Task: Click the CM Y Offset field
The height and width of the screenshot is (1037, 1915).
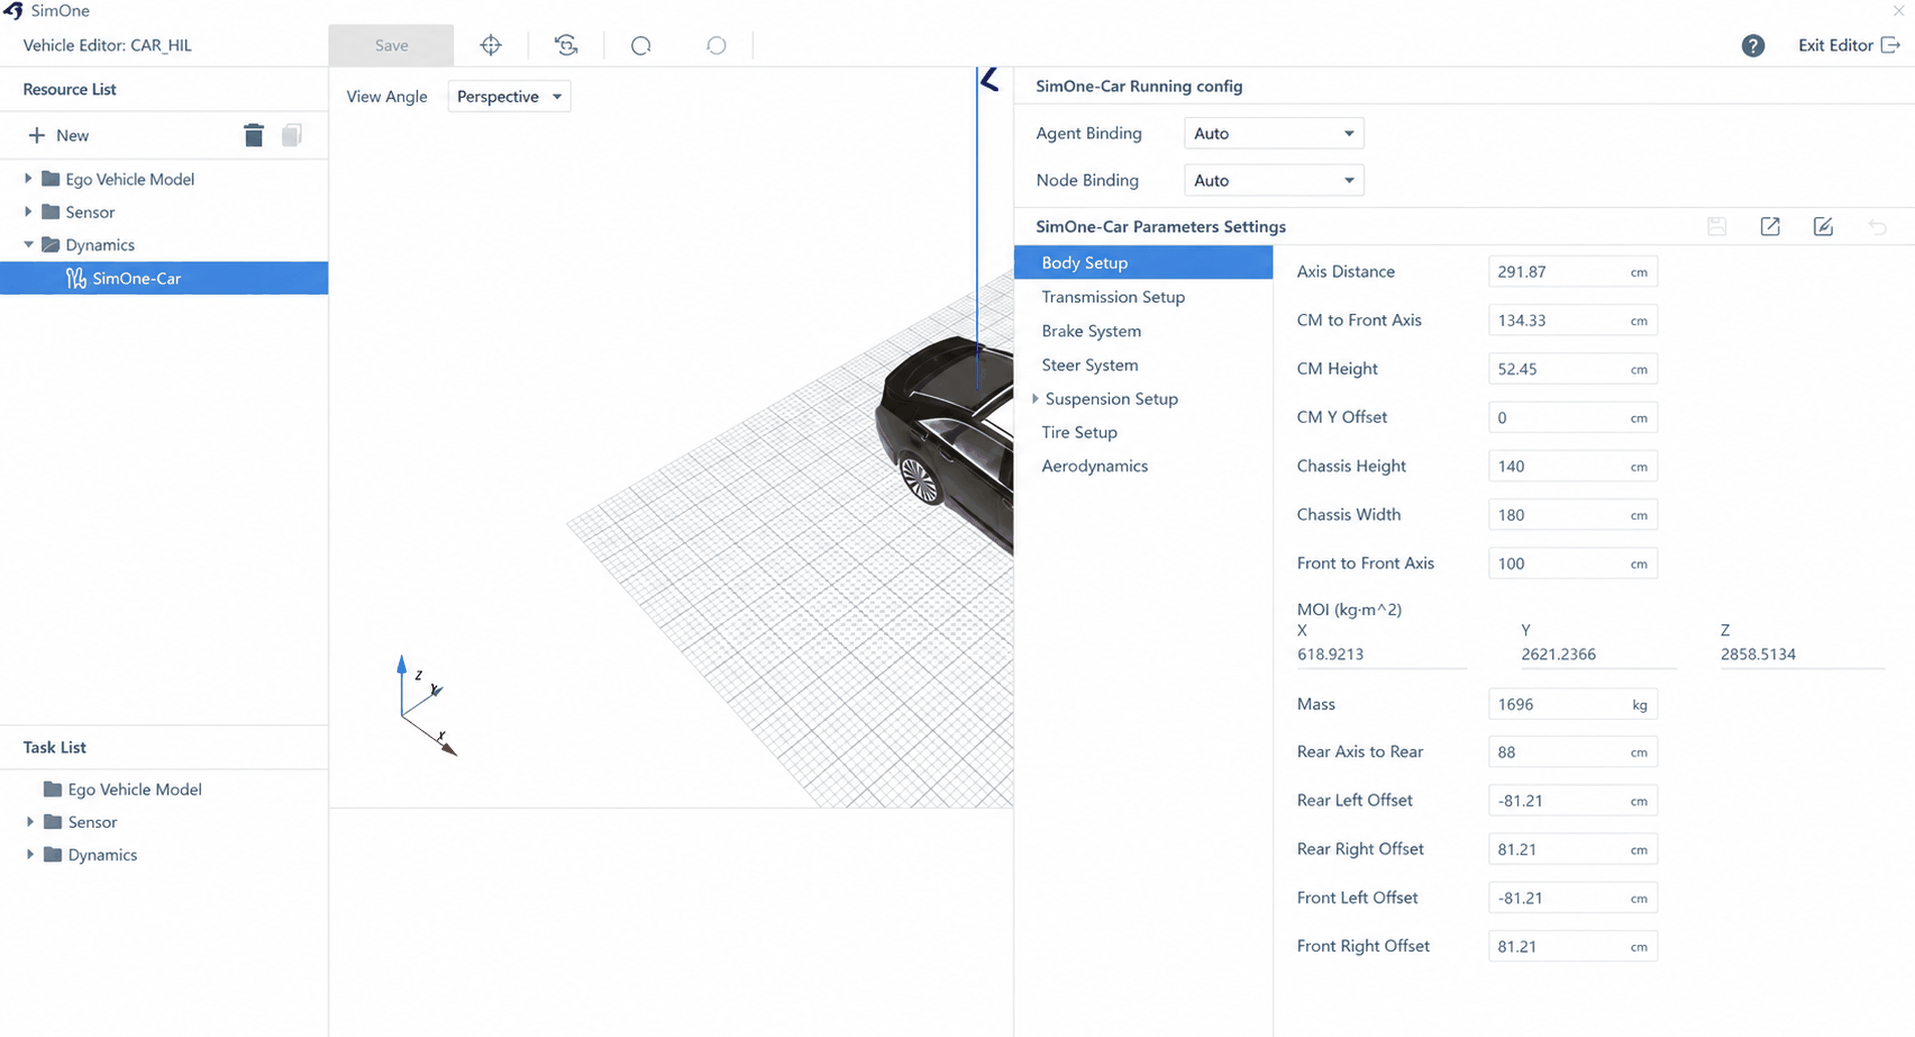Action: coord(1572,417)
